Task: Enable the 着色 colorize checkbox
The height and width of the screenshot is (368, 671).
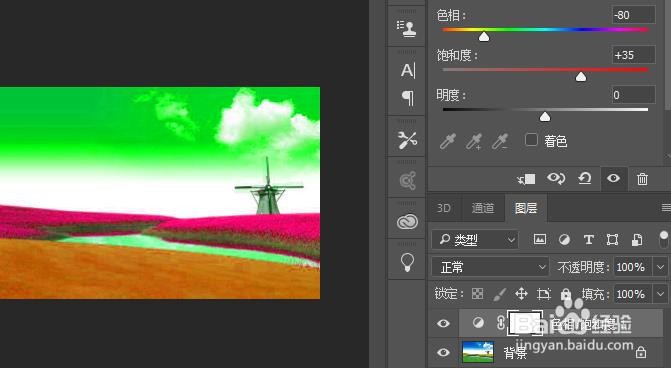Action: (x=531, y=140)
